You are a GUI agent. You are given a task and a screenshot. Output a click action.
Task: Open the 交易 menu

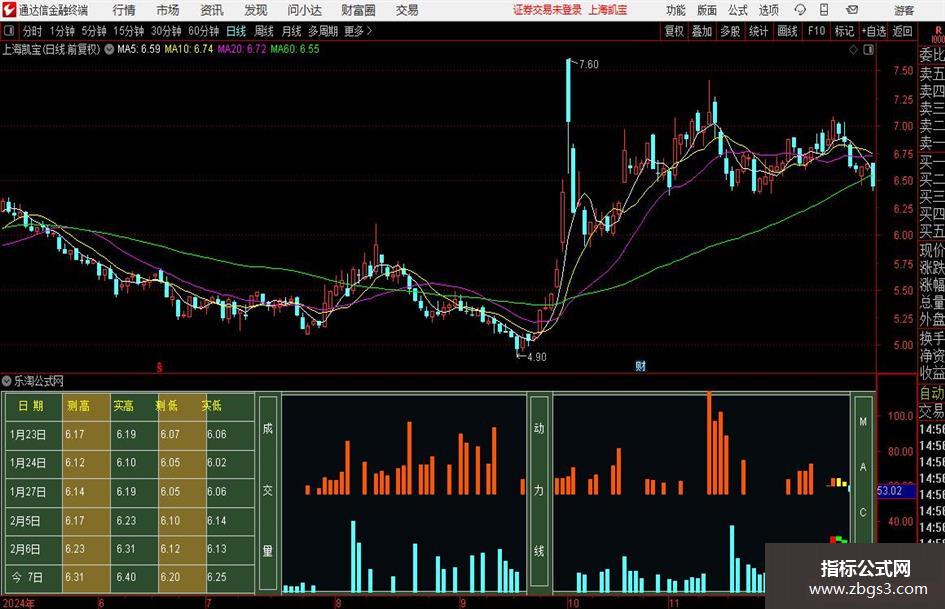point(407,10)
